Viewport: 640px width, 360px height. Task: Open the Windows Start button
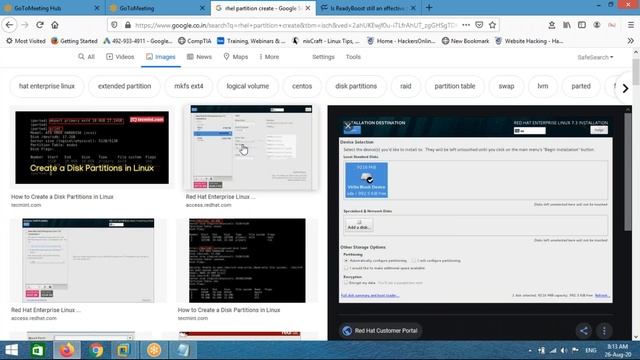[x=11, y=350]
